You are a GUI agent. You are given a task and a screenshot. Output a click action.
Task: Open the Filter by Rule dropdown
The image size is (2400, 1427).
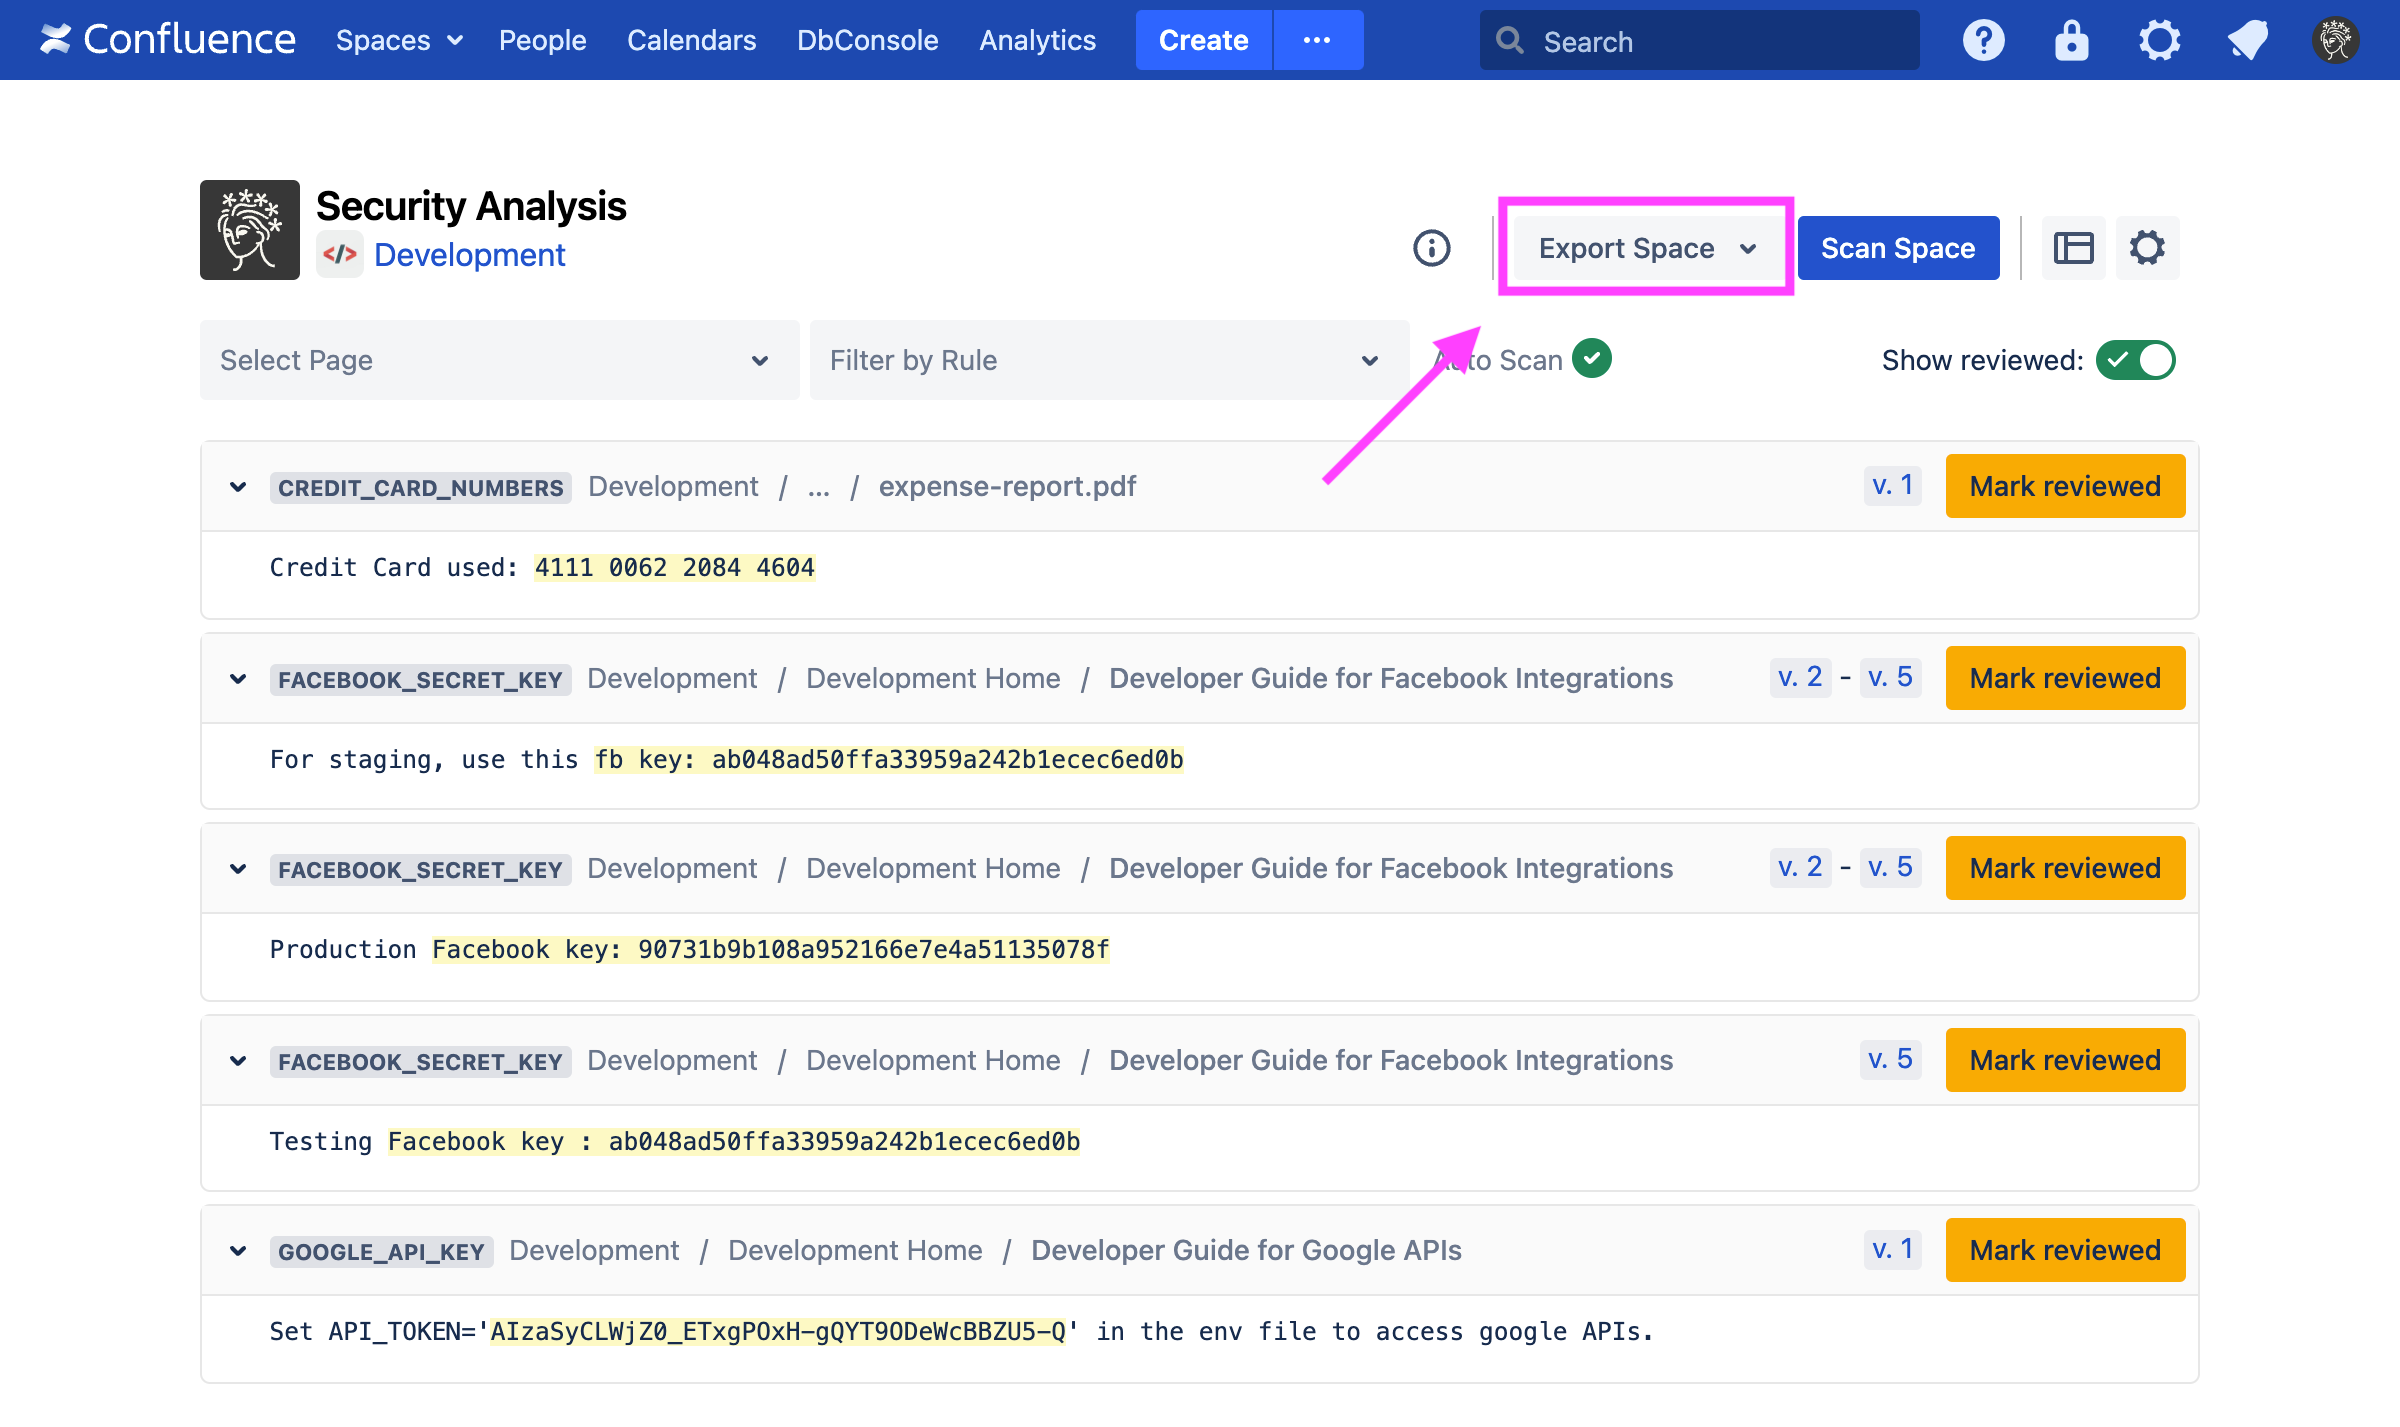click(1108, 360)
